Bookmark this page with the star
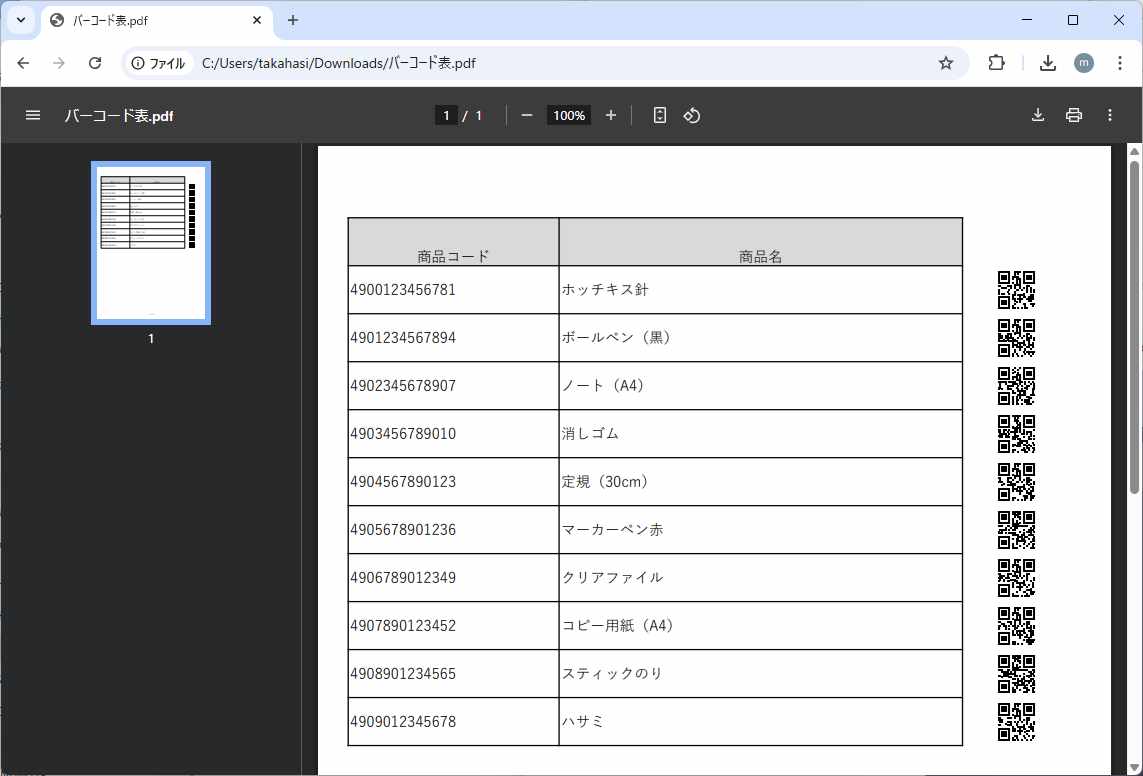The image size is (1143, 776). tap(946, 62)
